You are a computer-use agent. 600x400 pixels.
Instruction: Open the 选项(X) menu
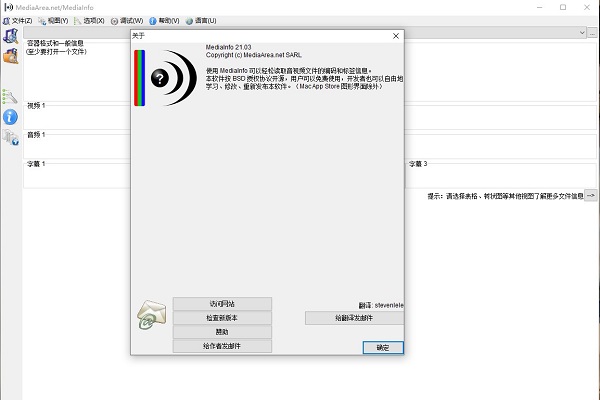point(89,21)
